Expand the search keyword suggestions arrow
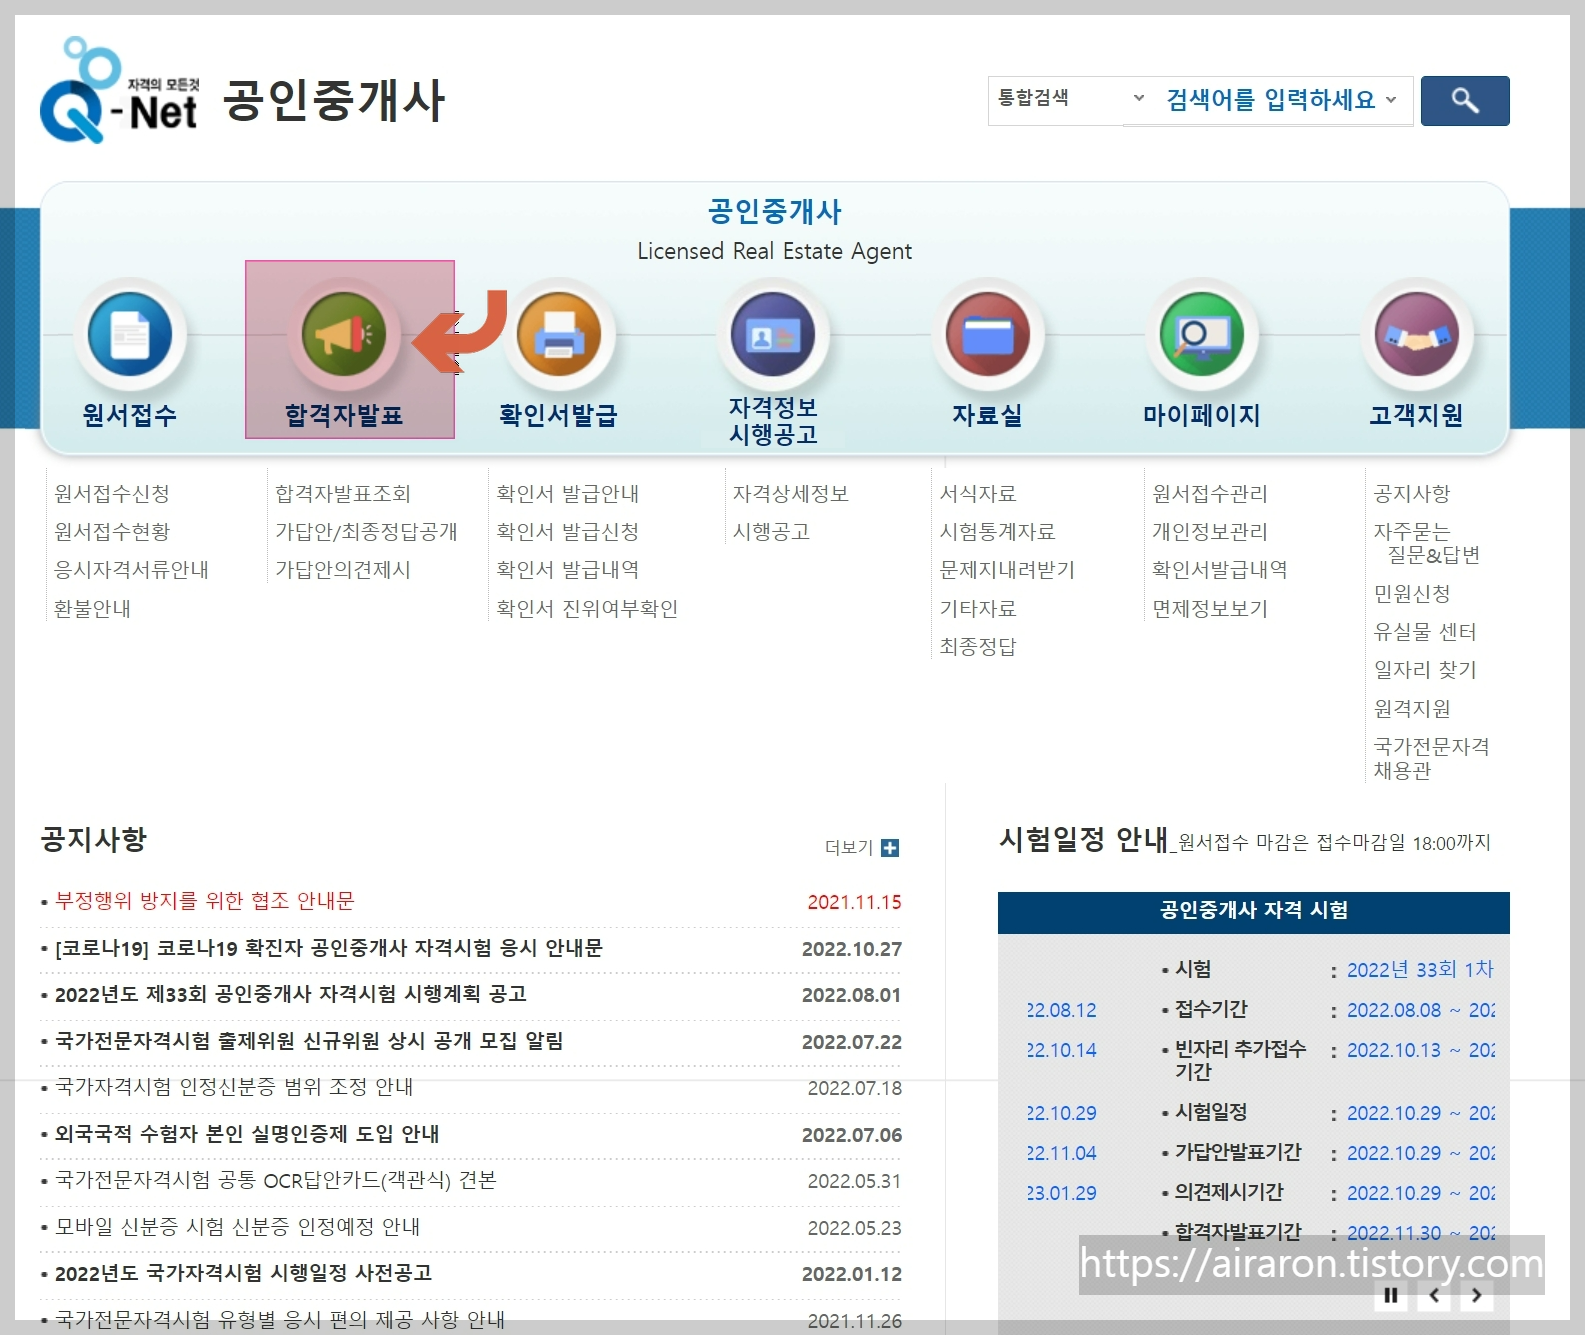The width and height of the screenshot is (1585, 1335). (x=1391, y=100)
